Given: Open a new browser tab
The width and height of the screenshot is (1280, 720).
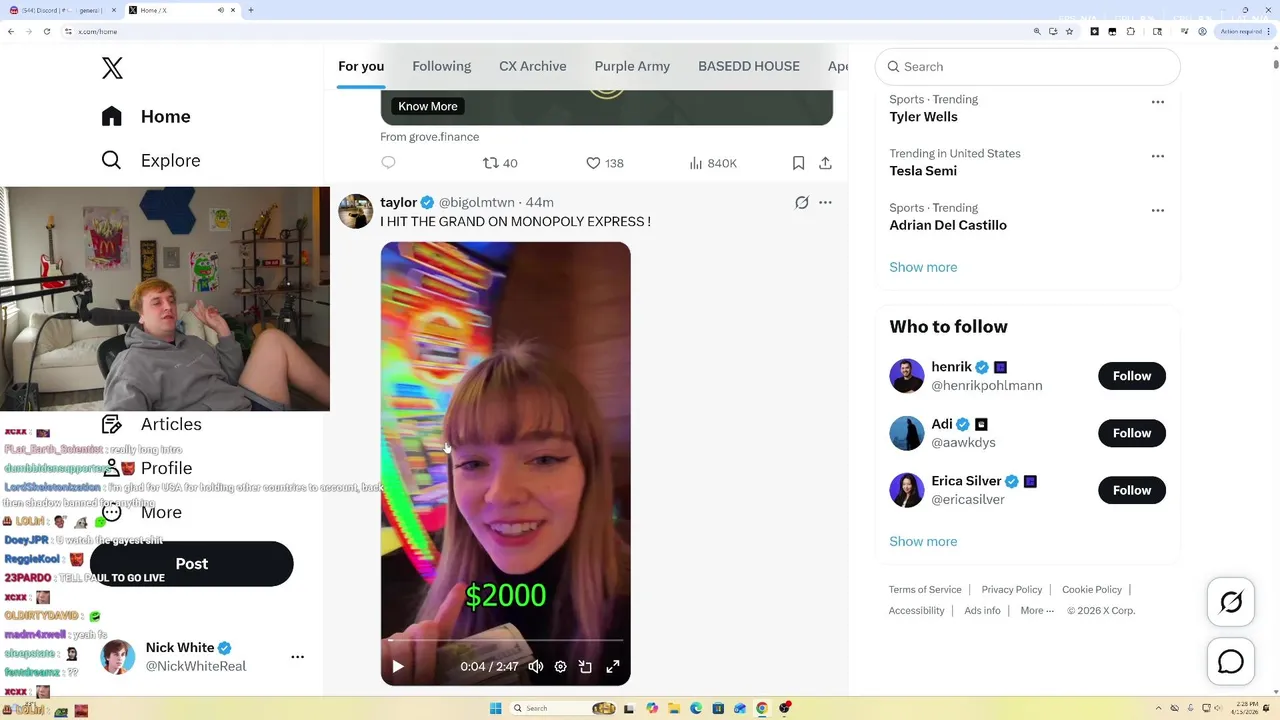Looking at the screenshot, I should [x=250, y=10].
